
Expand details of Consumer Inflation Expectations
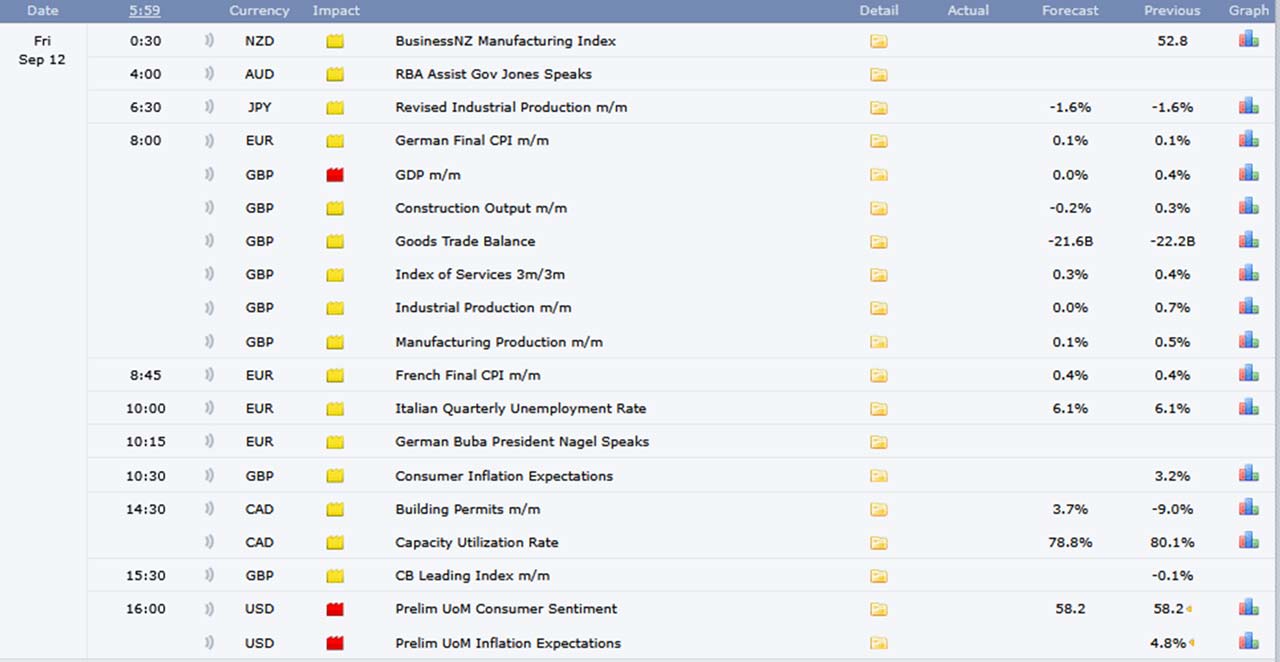878,476
